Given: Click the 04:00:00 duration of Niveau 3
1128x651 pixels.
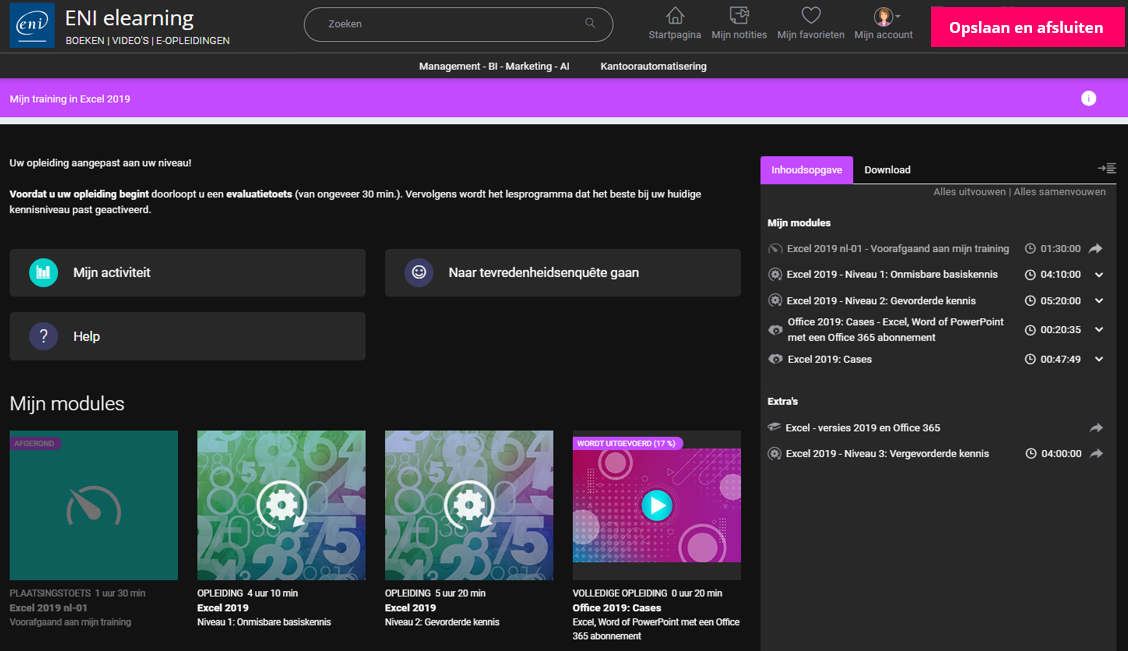Looking at the screenshot, I should point(1060,453).
